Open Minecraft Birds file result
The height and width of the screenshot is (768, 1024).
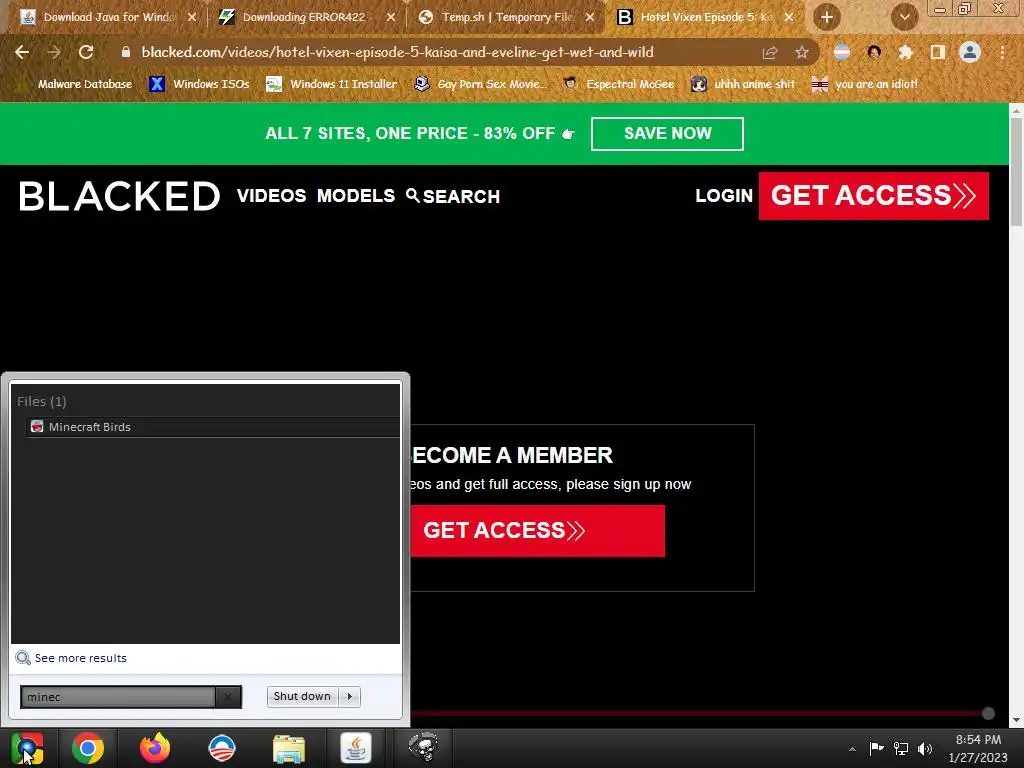point(212,427)
